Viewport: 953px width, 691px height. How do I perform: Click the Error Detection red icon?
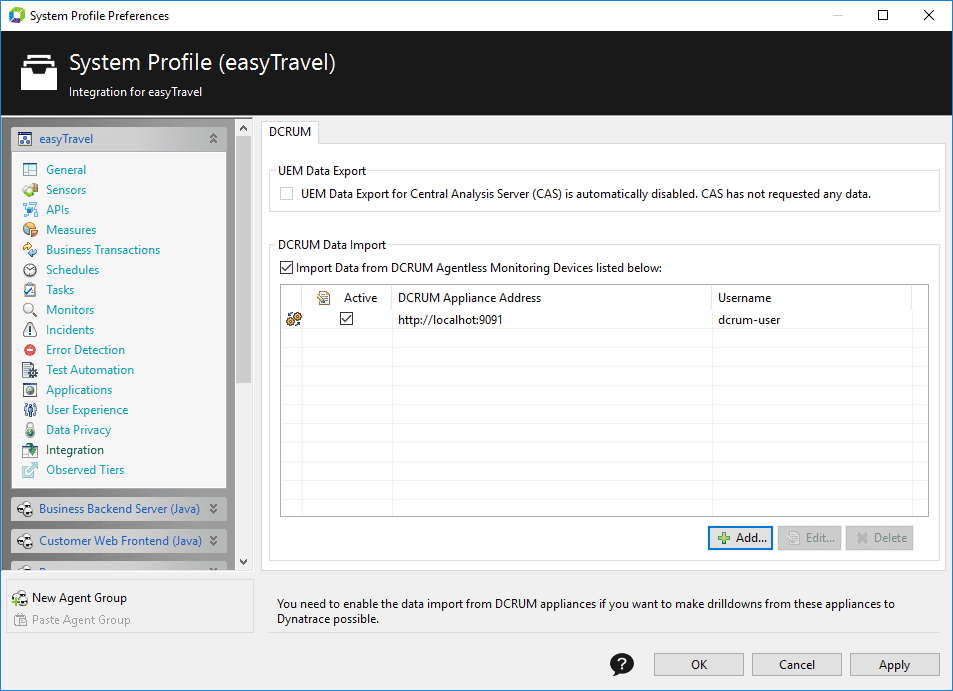point(30,350)
